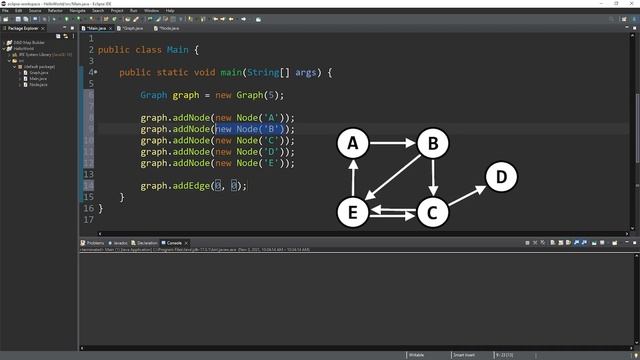Screen dimensions: 640x360
Task: Click the console vertical scrollbar
Action: click(636, 300)
